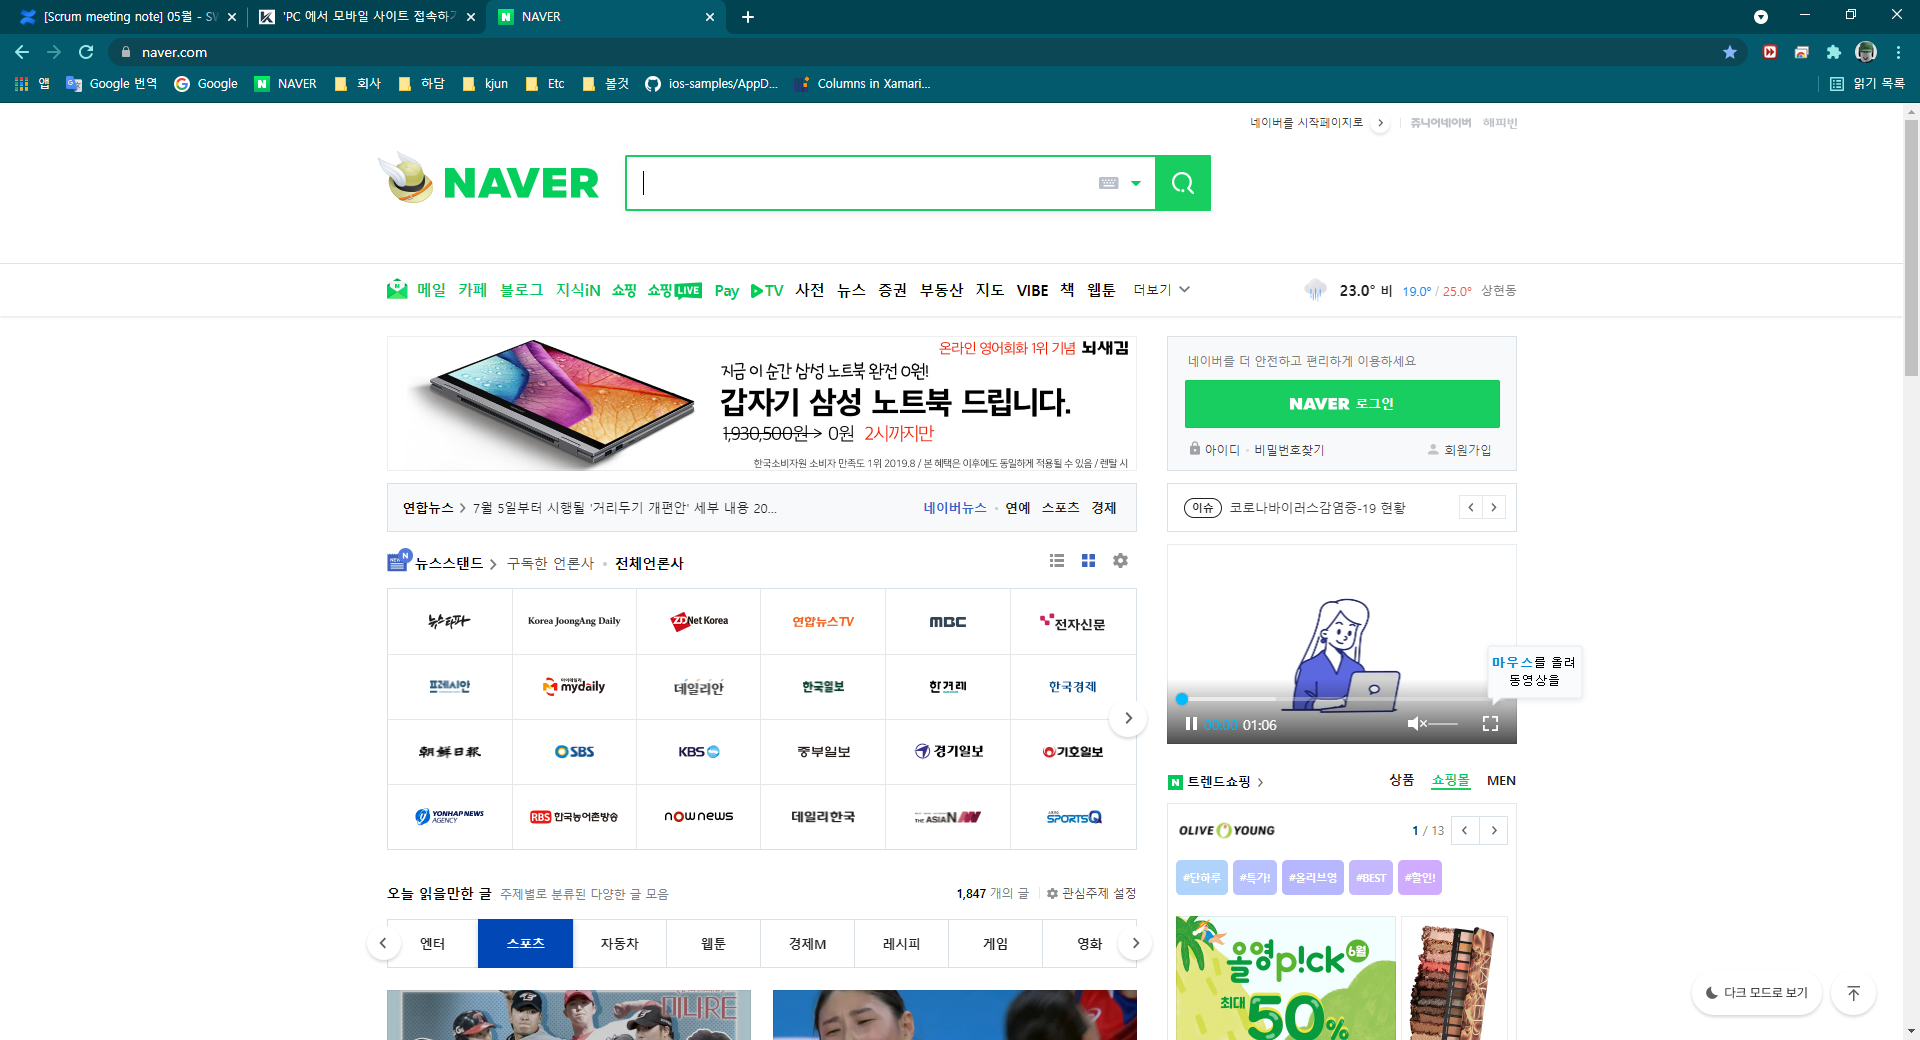Open Chrome three-dot menu

pyautogui.click(x=1898, y=52)
